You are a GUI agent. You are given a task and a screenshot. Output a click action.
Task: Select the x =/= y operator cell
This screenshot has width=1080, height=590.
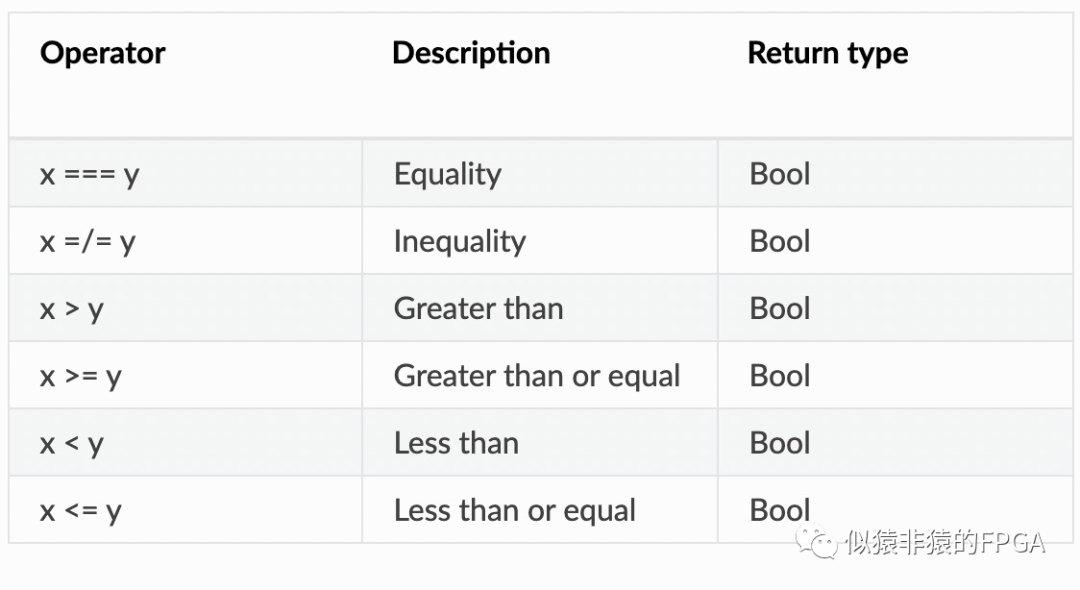tap(88, 242)
